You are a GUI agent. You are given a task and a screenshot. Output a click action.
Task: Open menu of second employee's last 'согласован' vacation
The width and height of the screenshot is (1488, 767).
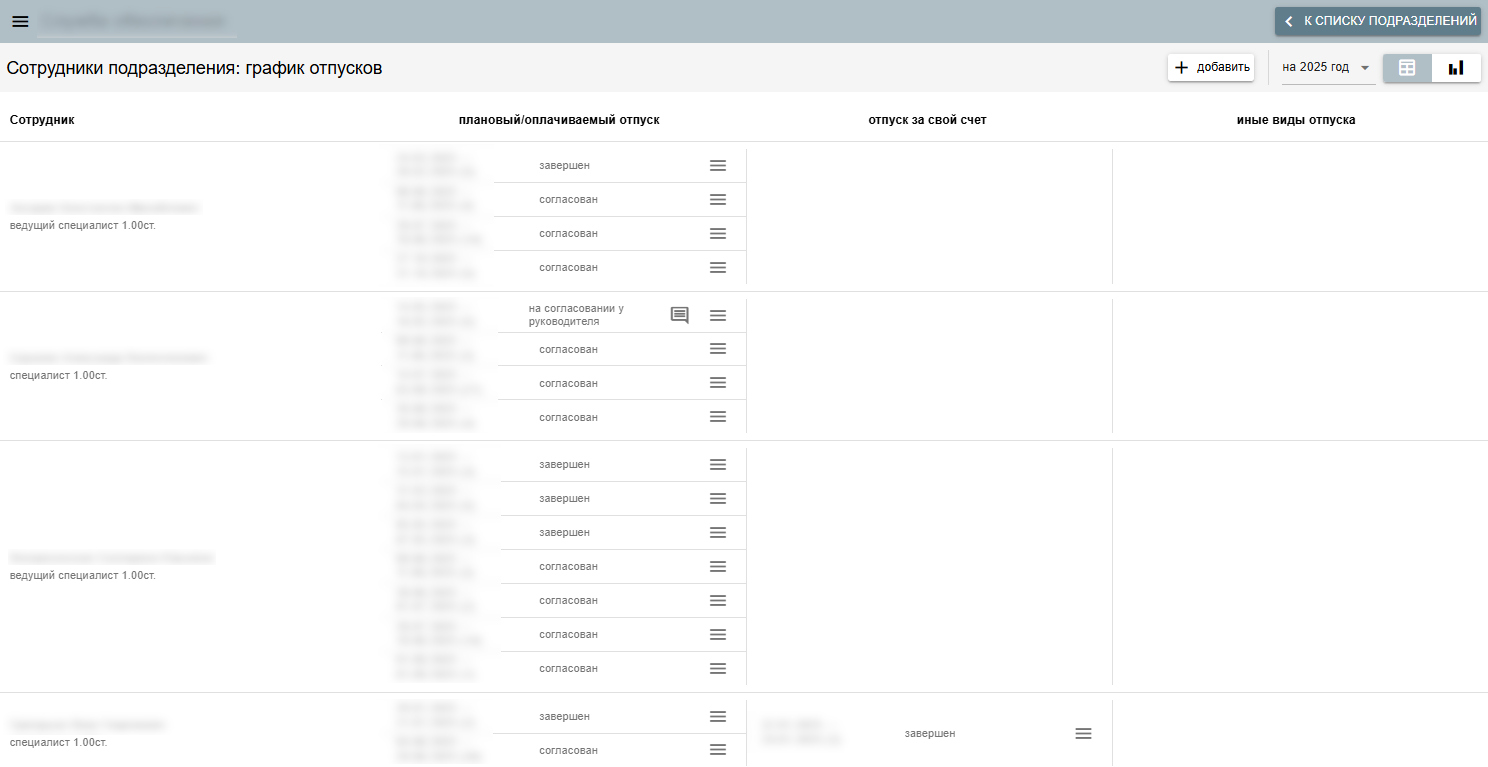click(718, 417)
